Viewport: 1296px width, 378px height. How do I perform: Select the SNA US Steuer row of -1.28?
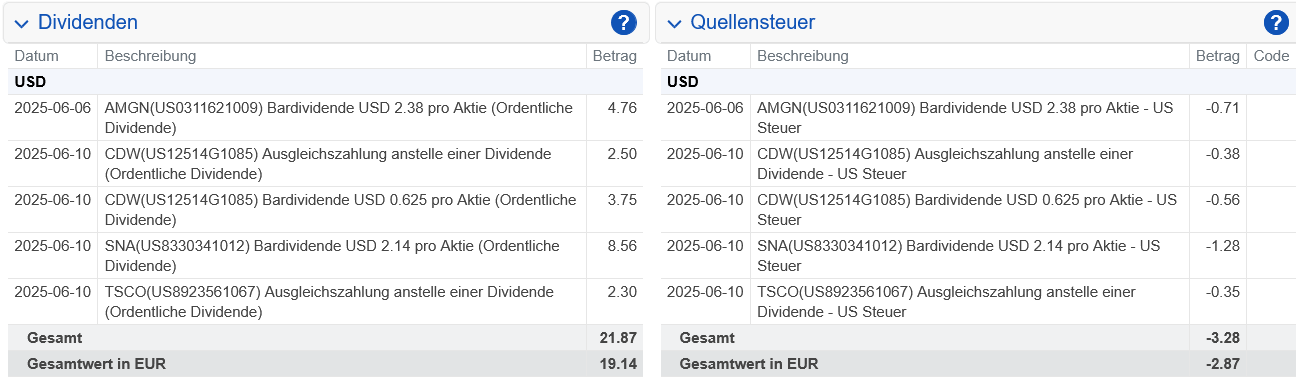coord(977,256)
